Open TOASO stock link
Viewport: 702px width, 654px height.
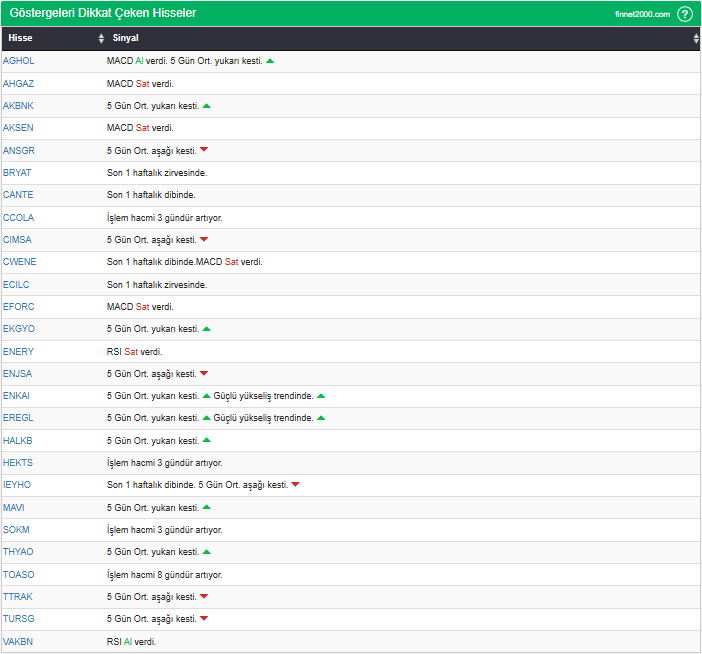18,575
